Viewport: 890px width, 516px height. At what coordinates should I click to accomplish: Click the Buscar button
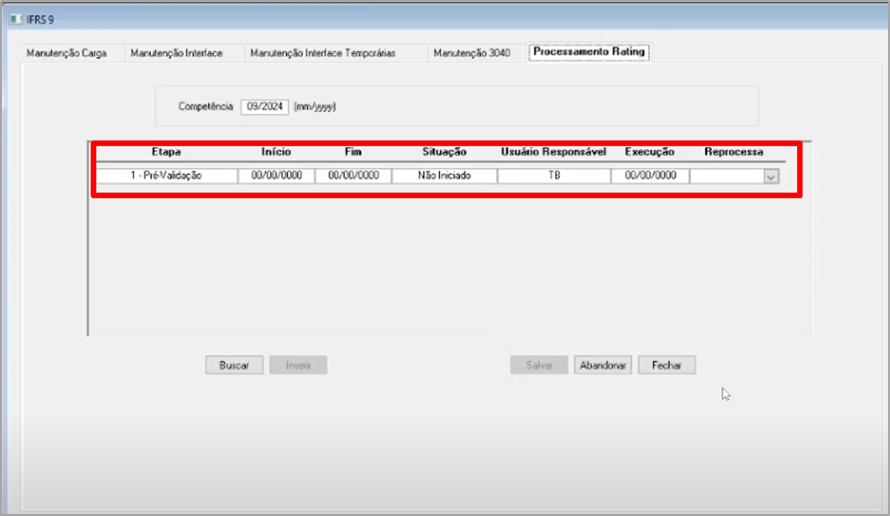(234, 365)
